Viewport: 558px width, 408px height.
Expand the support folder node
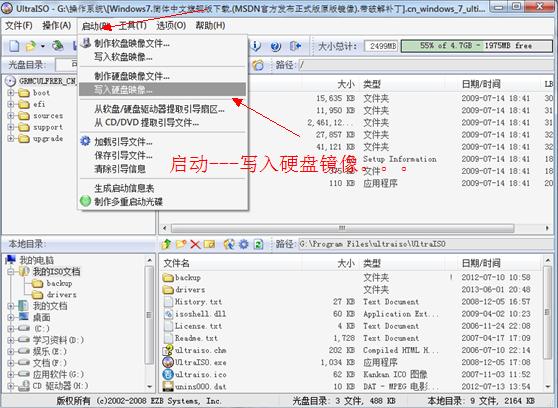click(11, 127)
